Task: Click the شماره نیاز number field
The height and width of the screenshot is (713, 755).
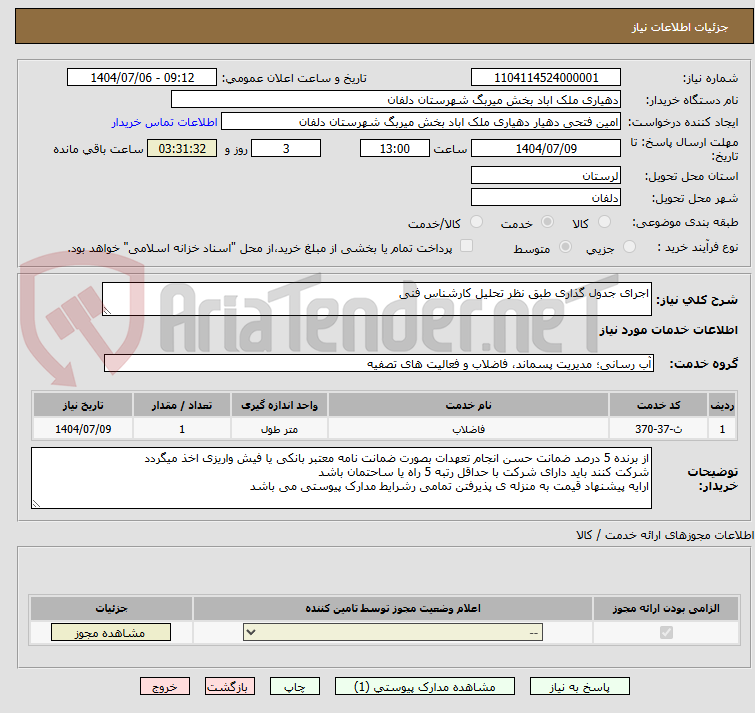Action: click(x=545, y=78)
